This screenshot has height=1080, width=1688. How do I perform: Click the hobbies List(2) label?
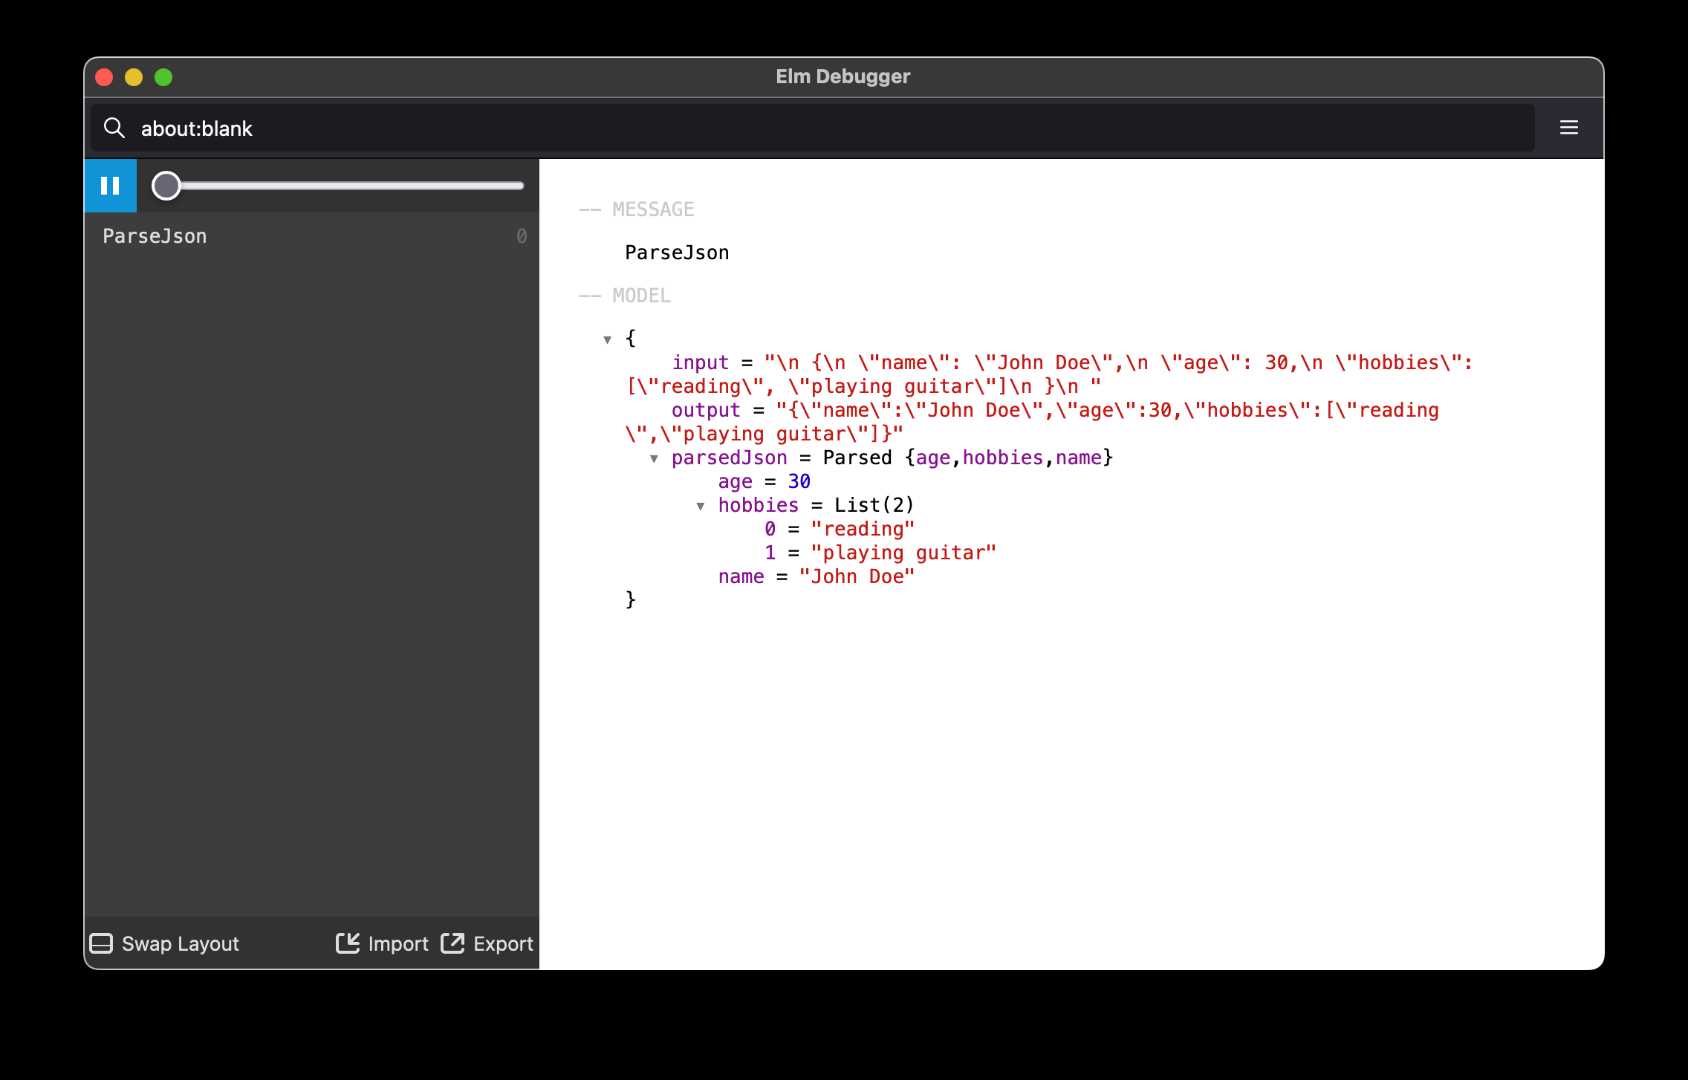[x=816, y=505]
